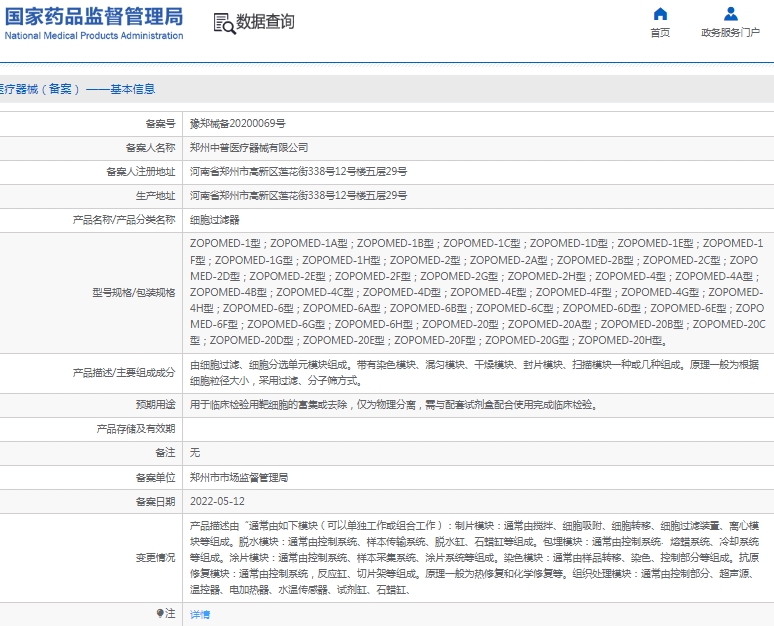
Task: Click the 预期用途 row label
Action: pos(155,405)
